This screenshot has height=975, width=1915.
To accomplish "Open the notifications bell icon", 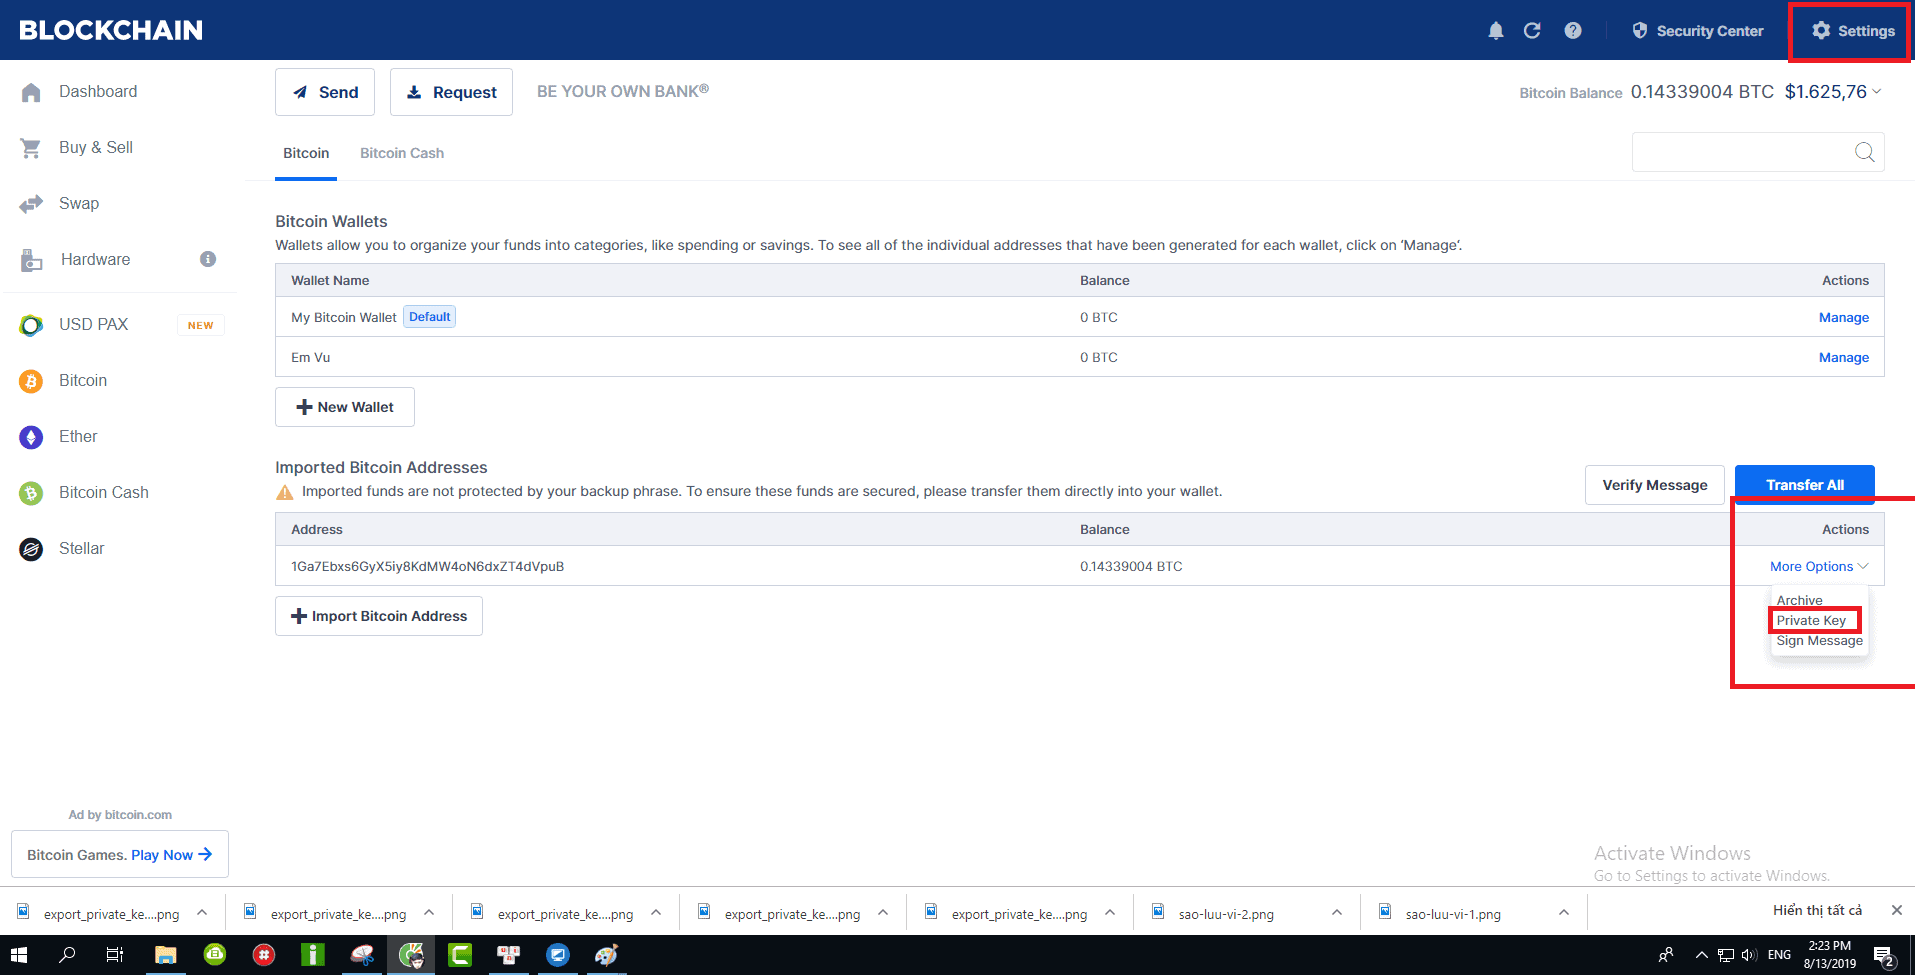I will click(x=1496, y=31).
